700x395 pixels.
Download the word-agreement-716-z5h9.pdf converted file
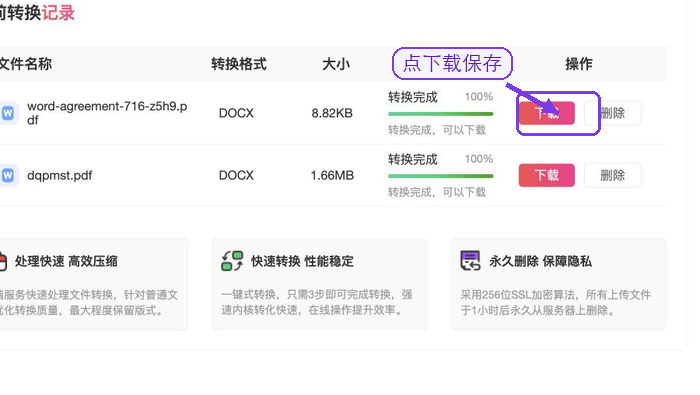[546, 113]
